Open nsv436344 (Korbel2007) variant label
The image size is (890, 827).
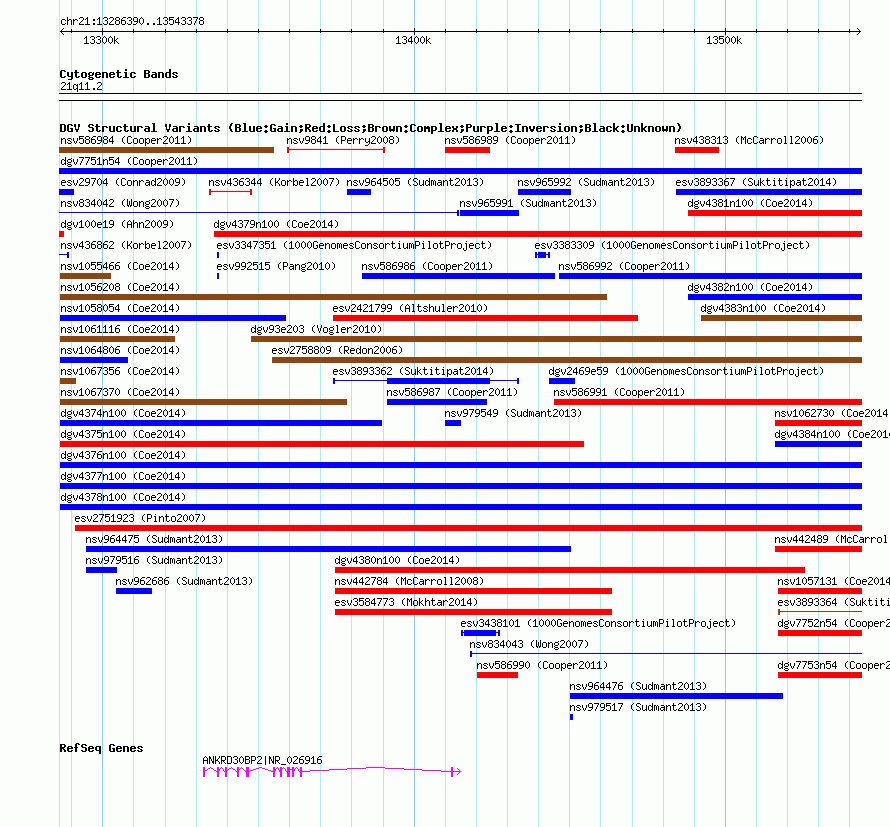click(274, 182)
